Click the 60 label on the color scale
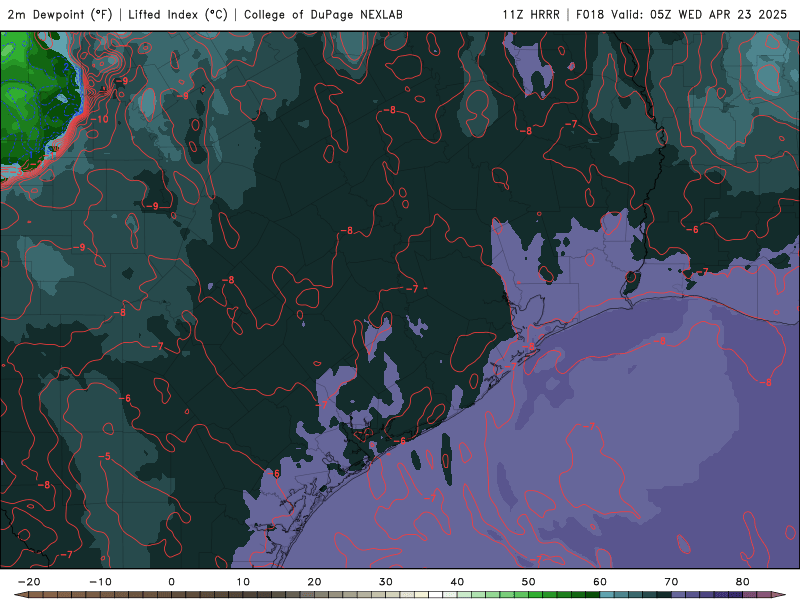Image resolution: width=800 pixels, height=600 pixels. coord(600,582)
